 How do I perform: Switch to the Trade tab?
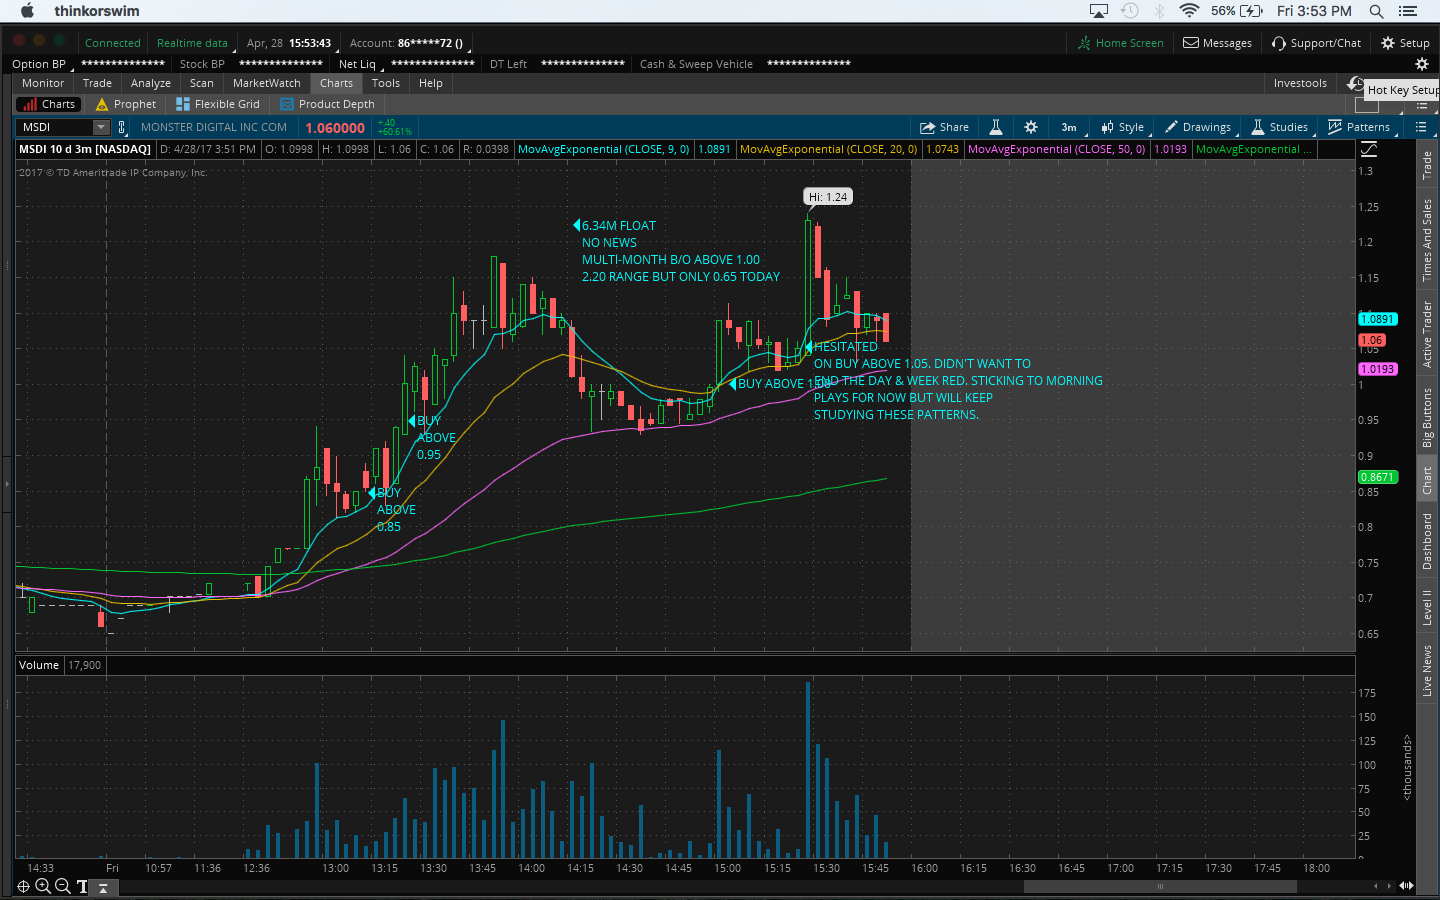(97, 83)
